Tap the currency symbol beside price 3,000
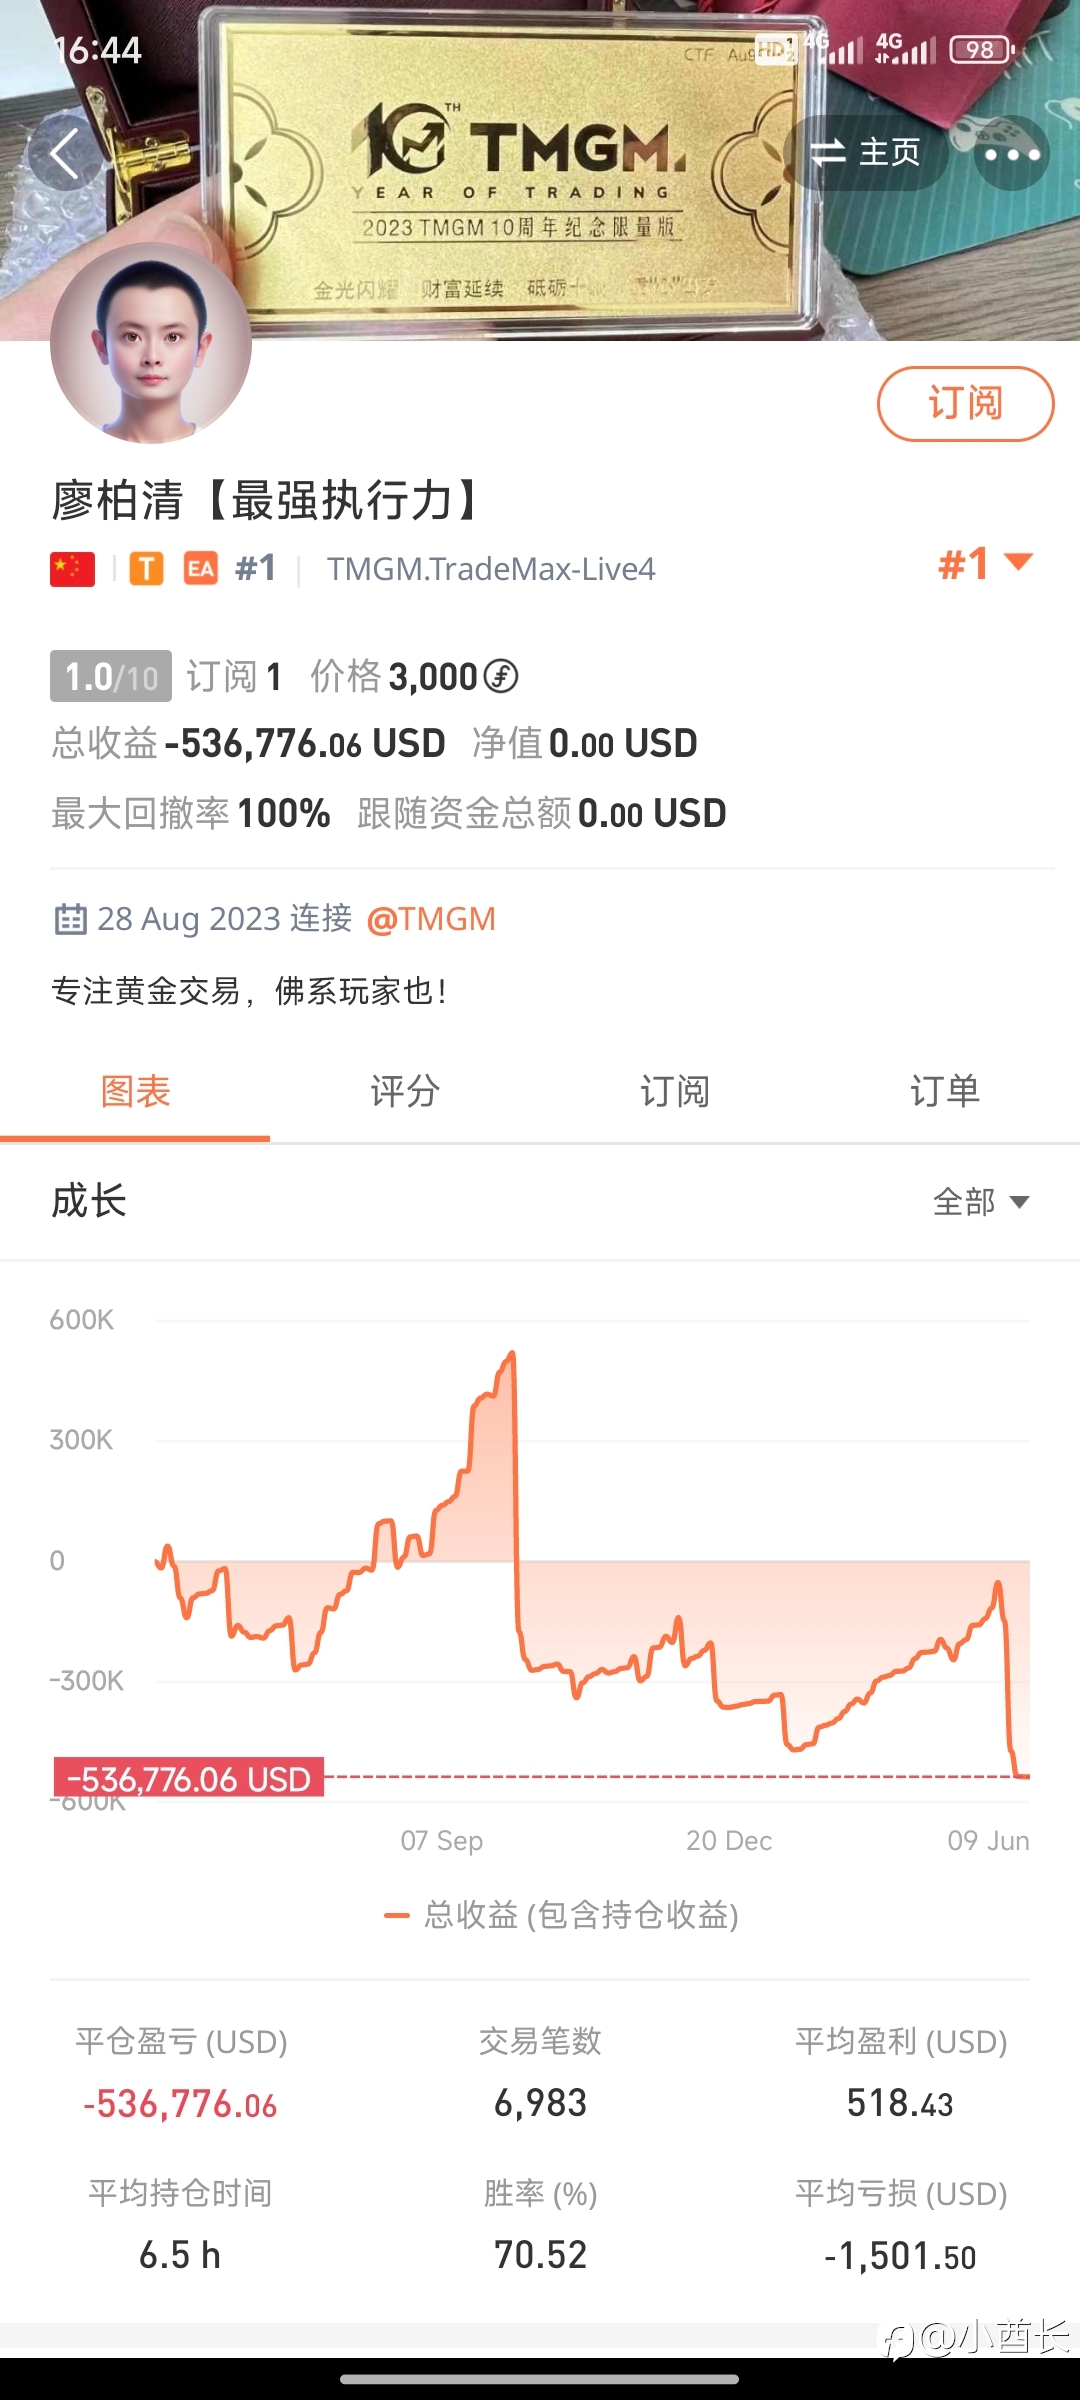The image size is (1080, 2400). (501, 677)
